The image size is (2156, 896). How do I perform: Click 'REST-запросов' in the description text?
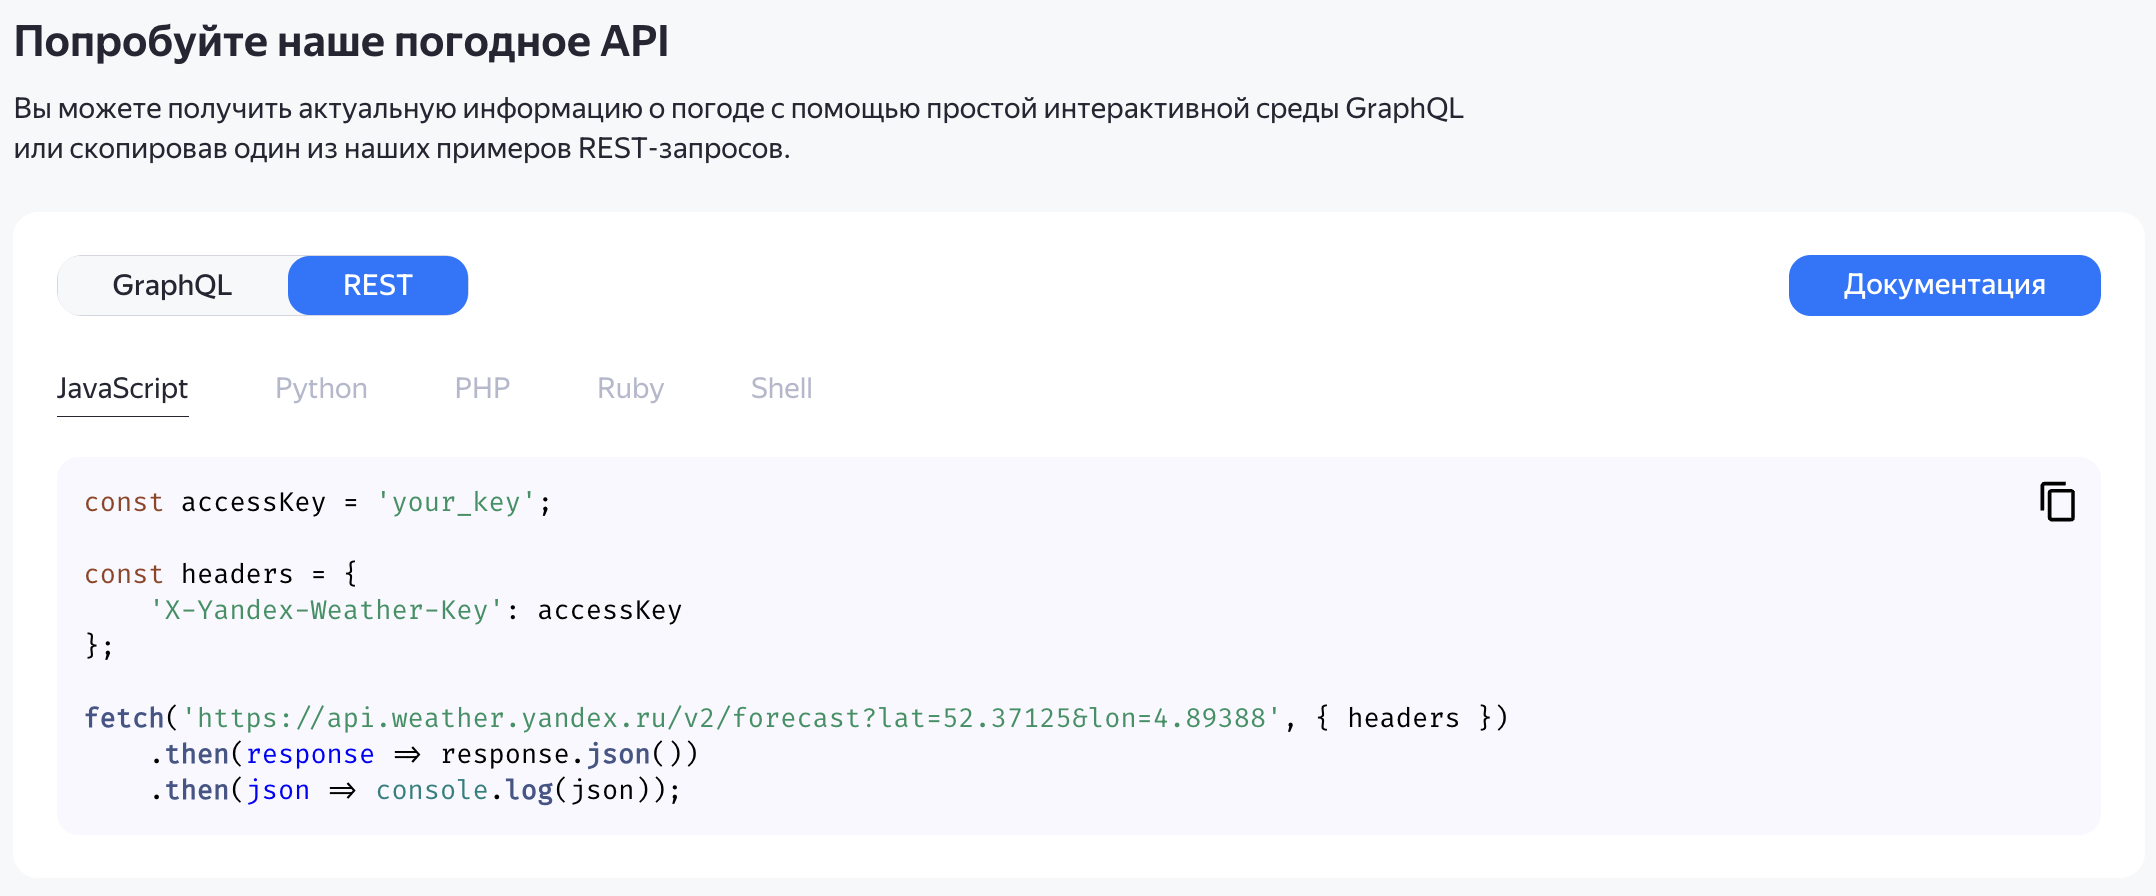tap(683, 148)
